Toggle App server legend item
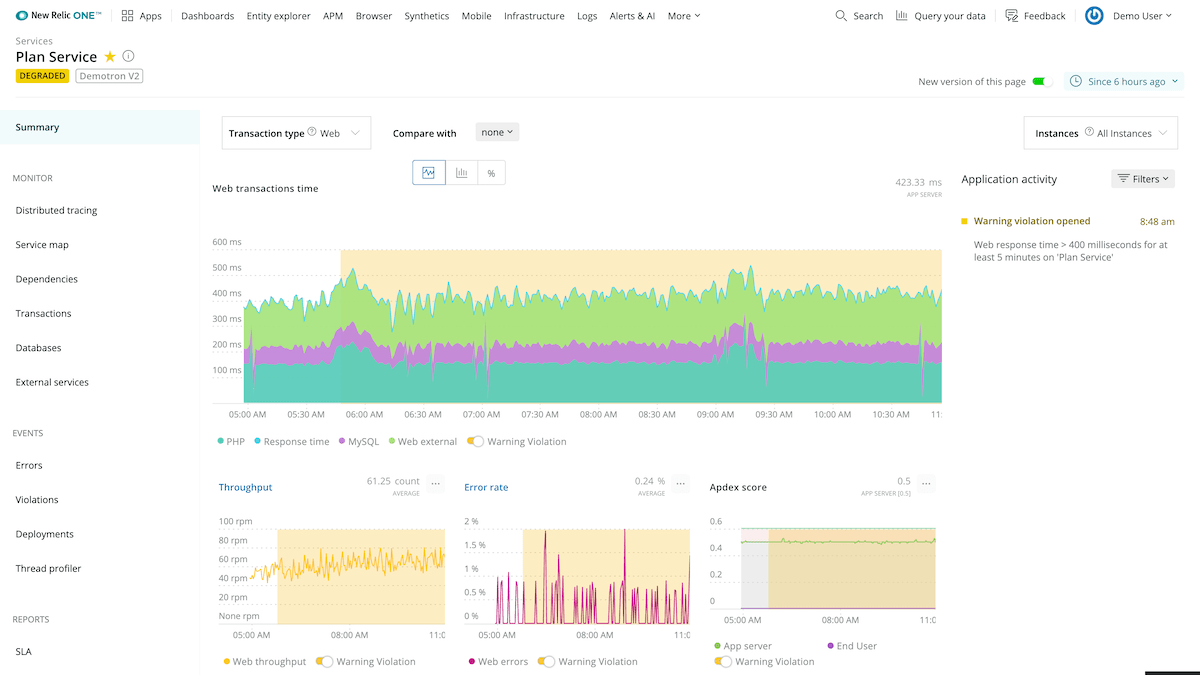The width and height of the screenshot is (1200, 675). pyautogui.click(x=743, y=646)
